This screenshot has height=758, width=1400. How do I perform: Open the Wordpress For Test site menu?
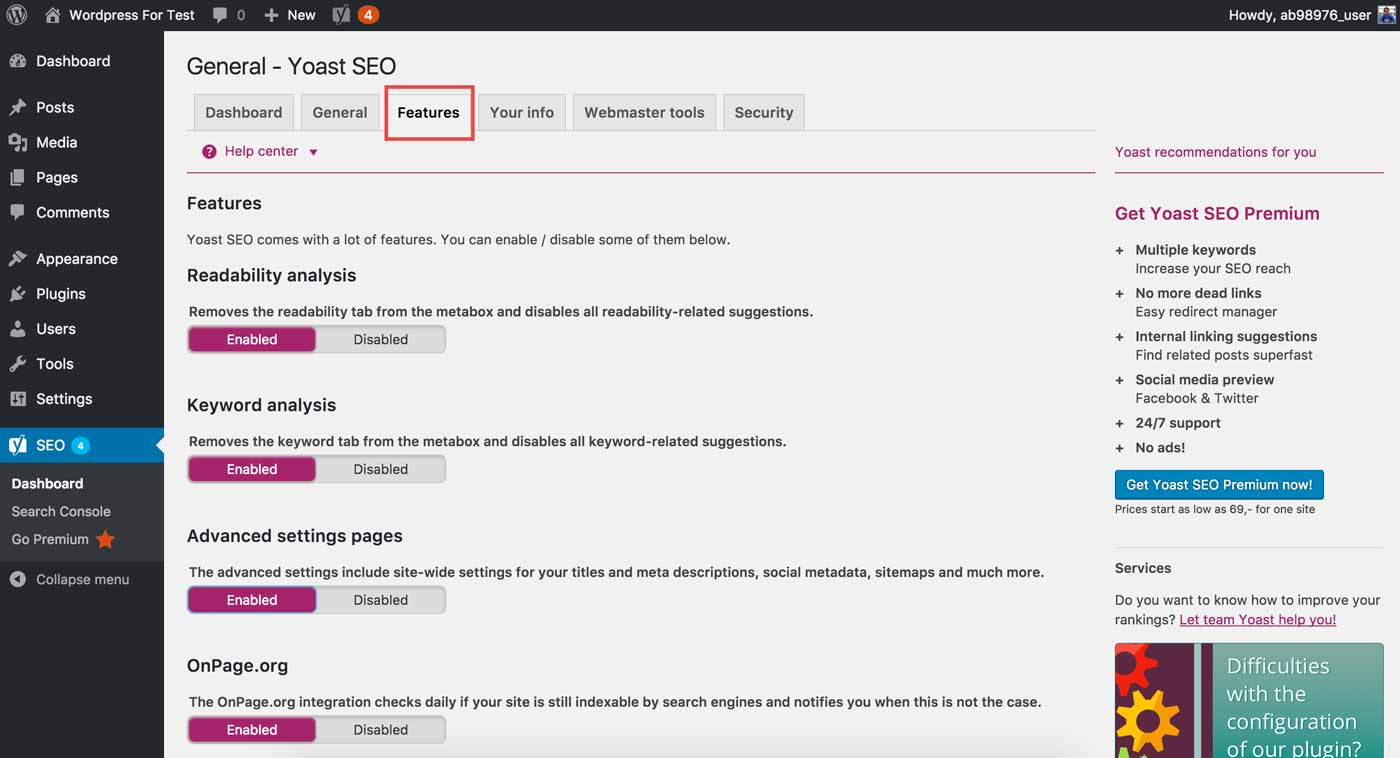pyautogui.click(x=120, y=15)
